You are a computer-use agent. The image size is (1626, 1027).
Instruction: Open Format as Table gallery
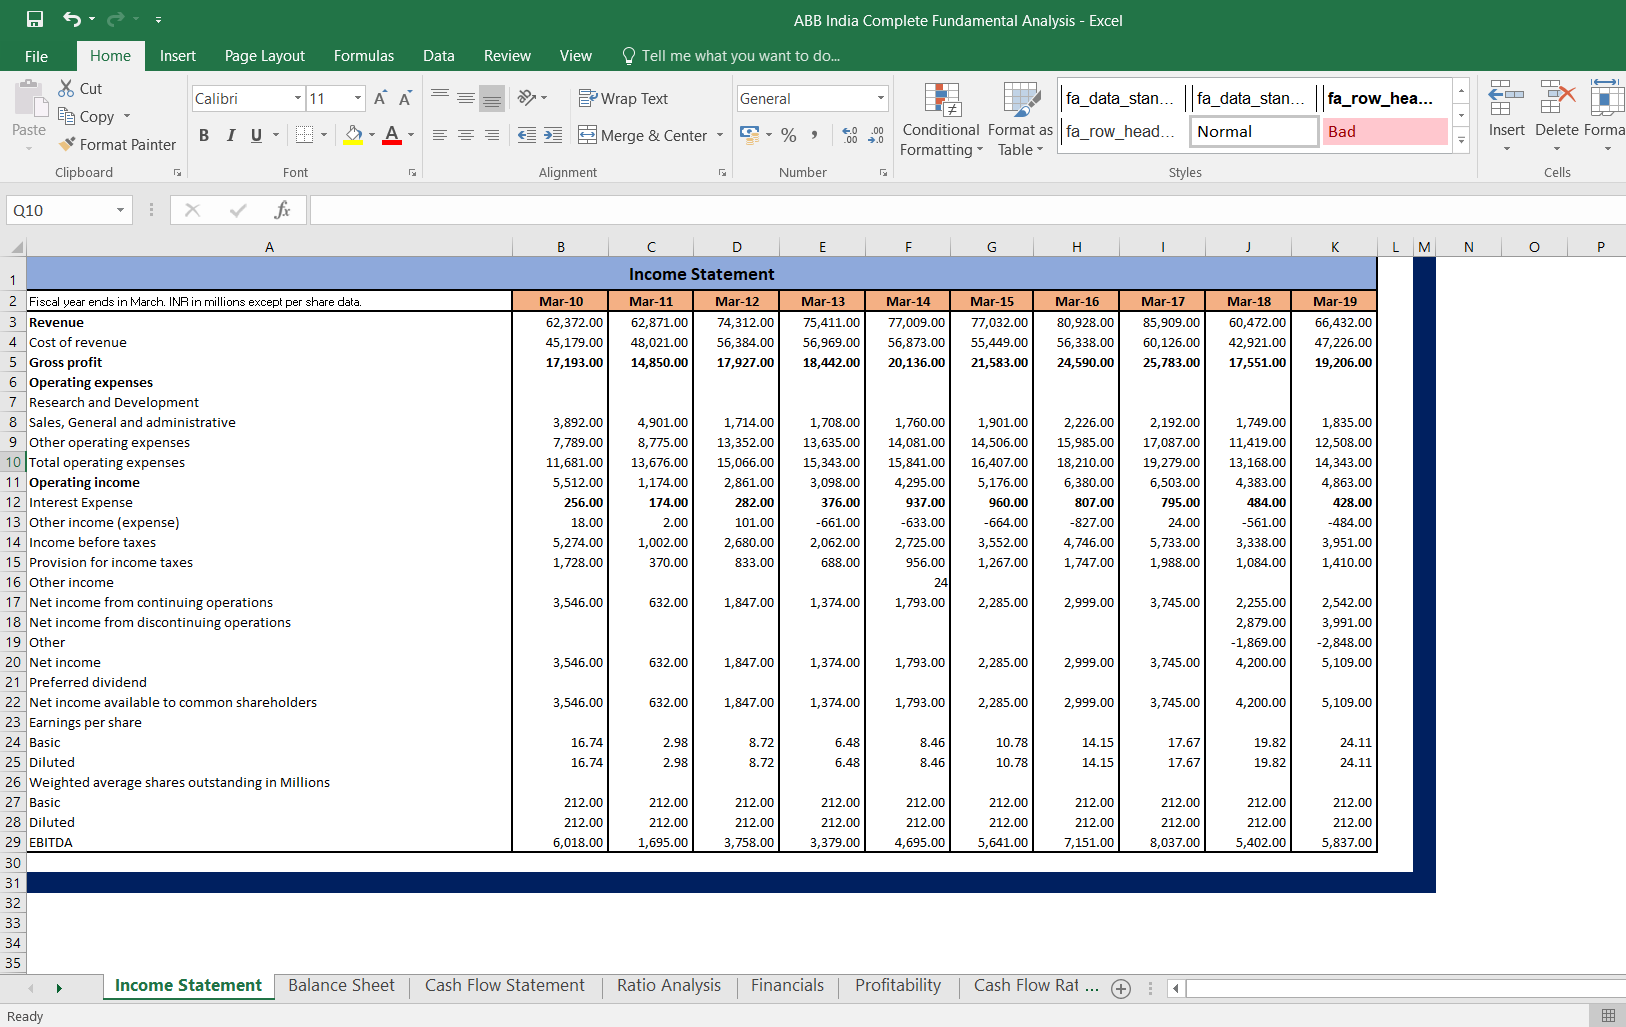(1020, 120)
